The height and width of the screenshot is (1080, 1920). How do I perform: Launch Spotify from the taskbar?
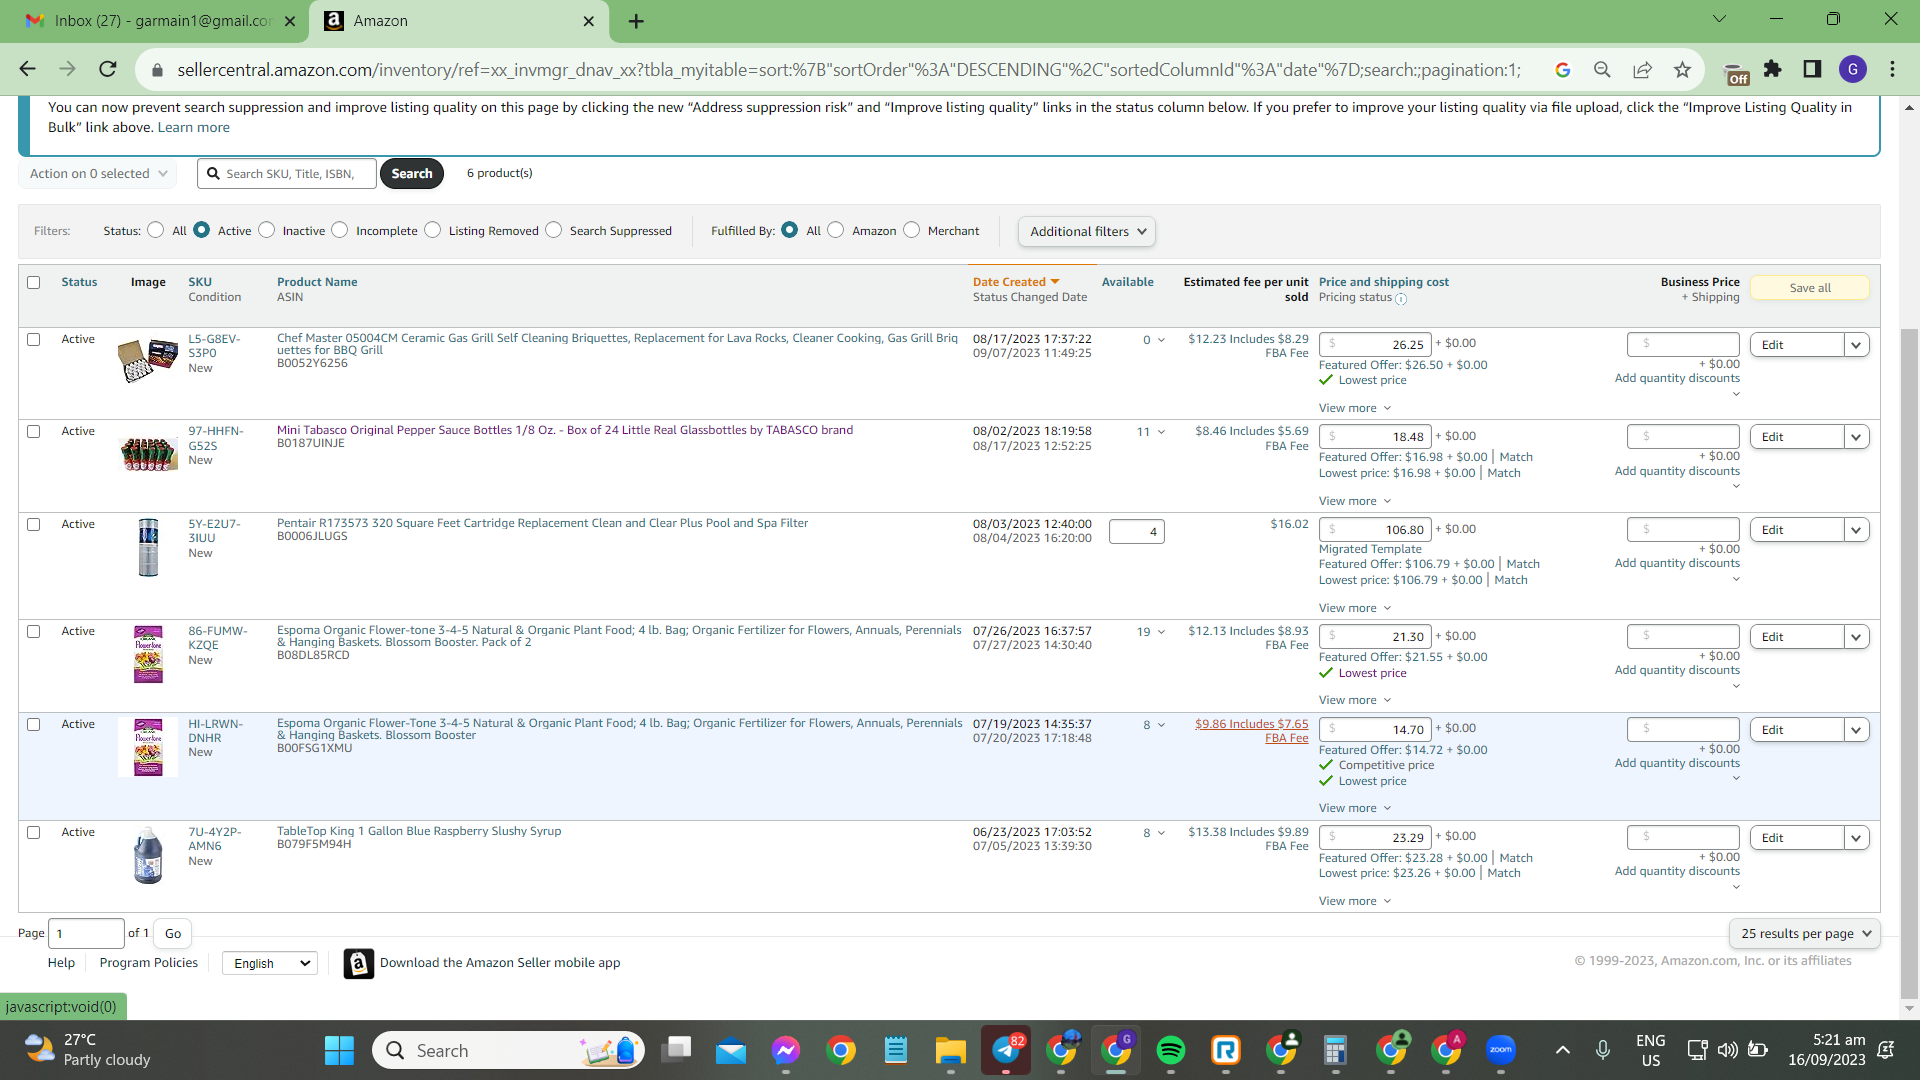coord(1170,1050)
